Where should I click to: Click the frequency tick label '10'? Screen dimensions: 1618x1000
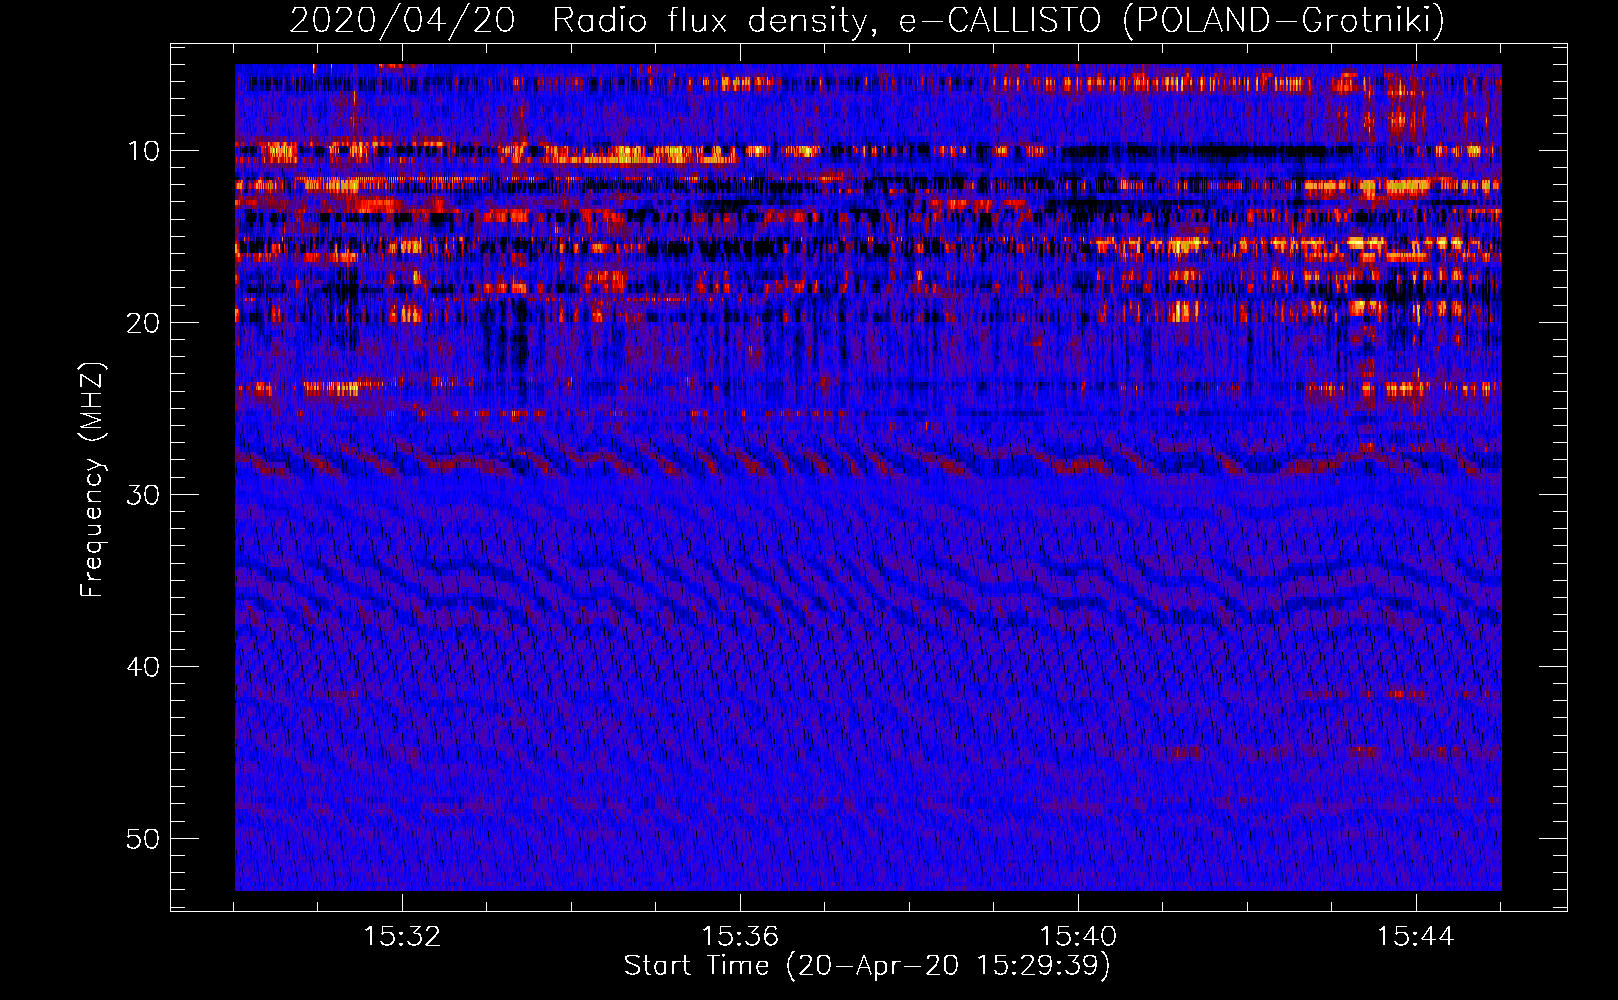coord(143,151)
